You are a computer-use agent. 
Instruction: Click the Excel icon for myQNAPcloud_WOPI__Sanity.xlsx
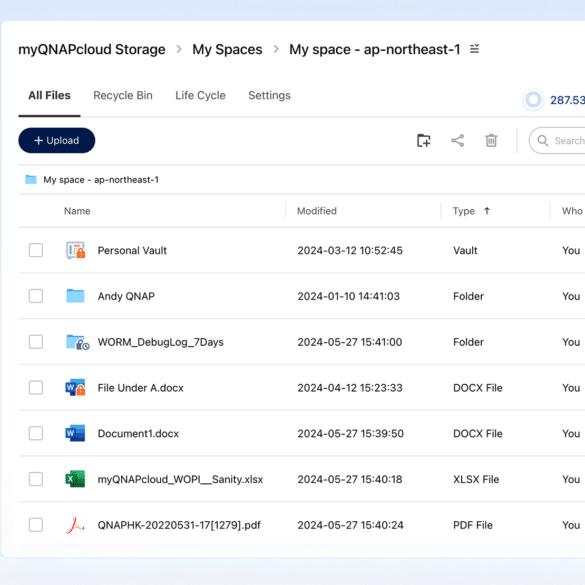pyautogui.click(x=75, y=479)
